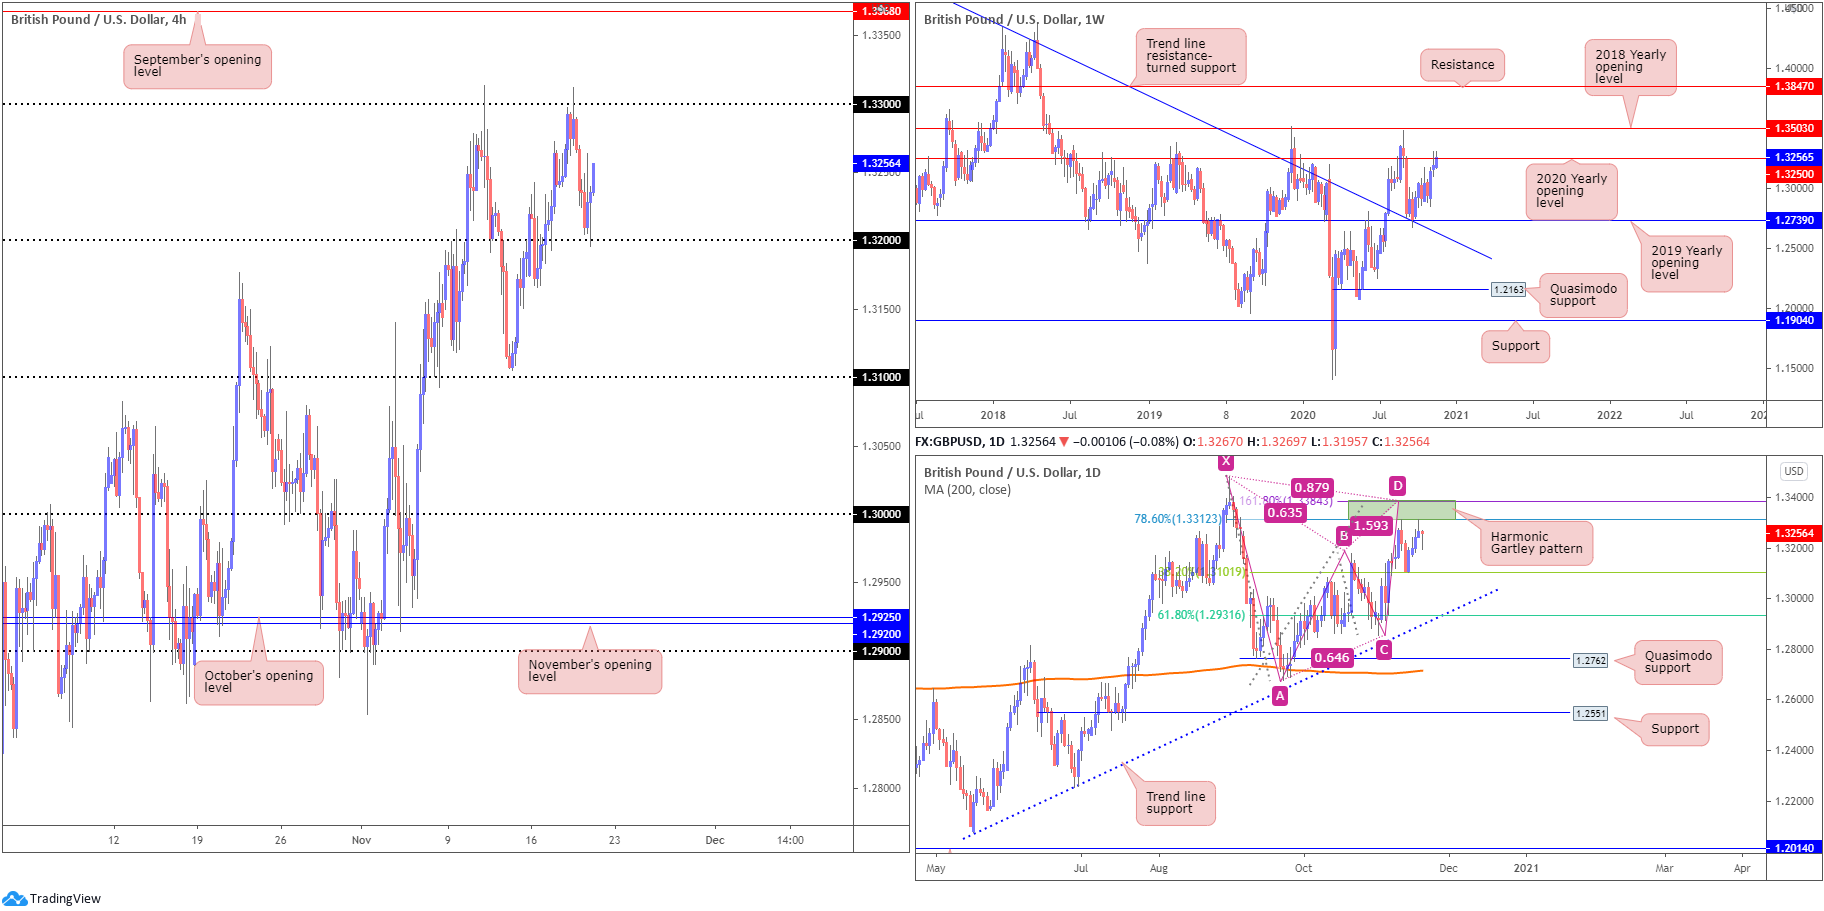
Task: Select the 2019 Yearly opening level callout
Action: point(1686,263)
